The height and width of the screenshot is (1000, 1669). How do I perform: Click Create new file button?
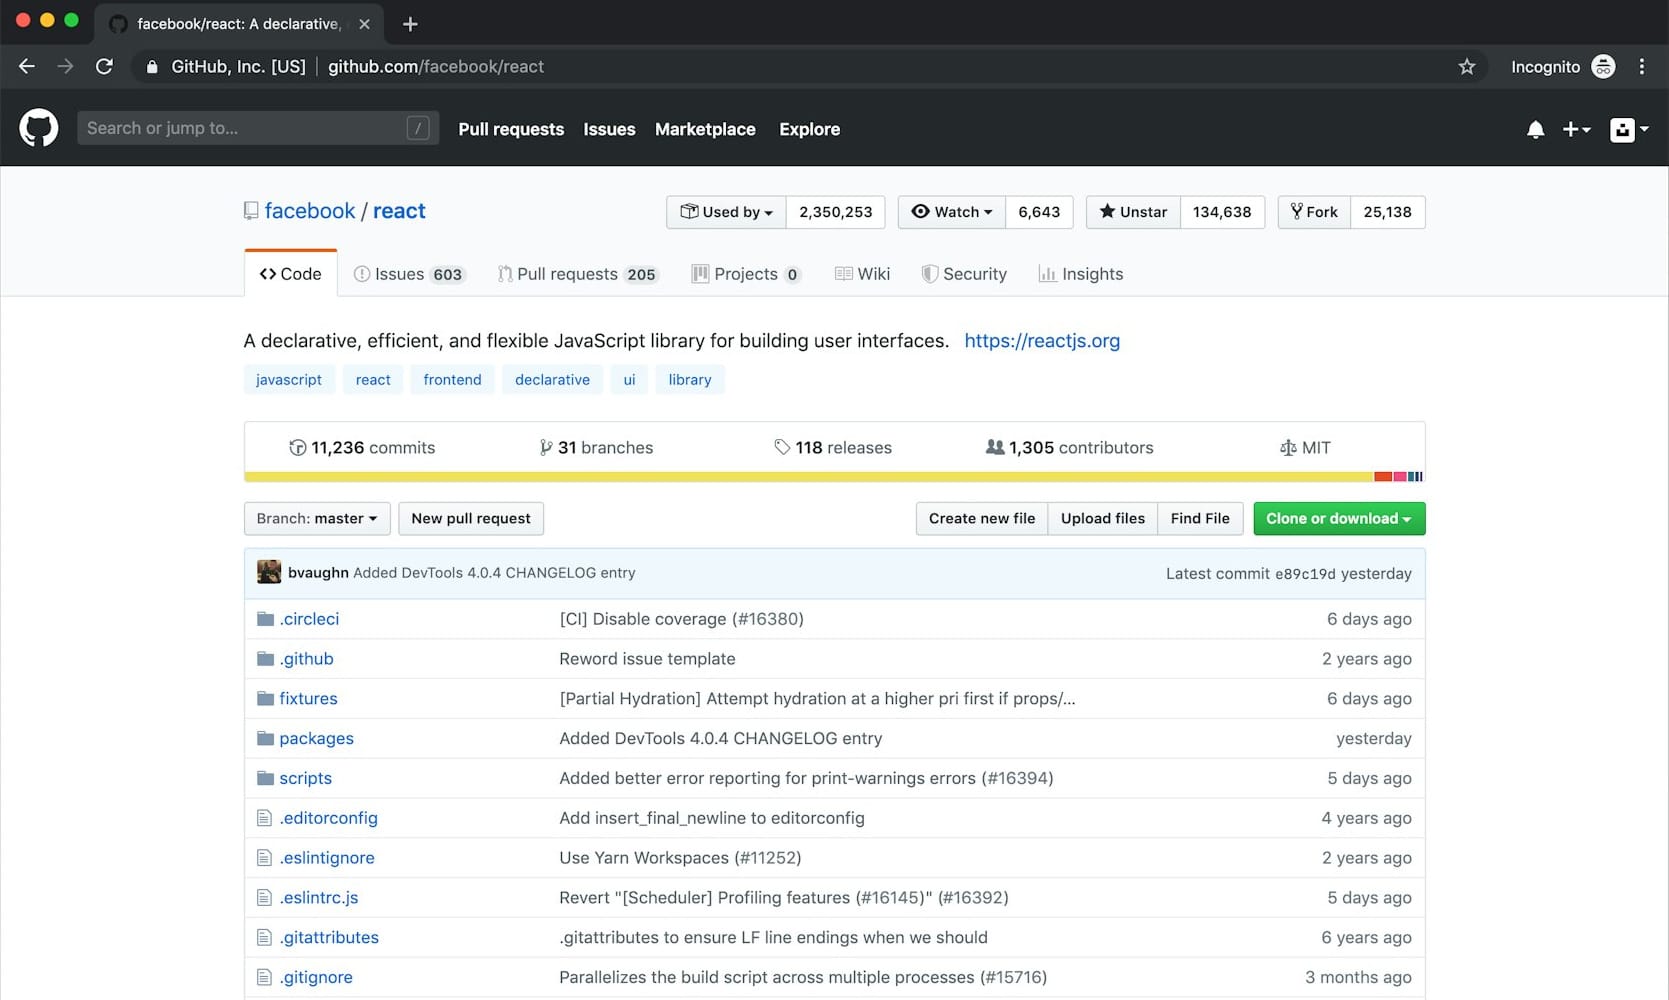(982, 518)
